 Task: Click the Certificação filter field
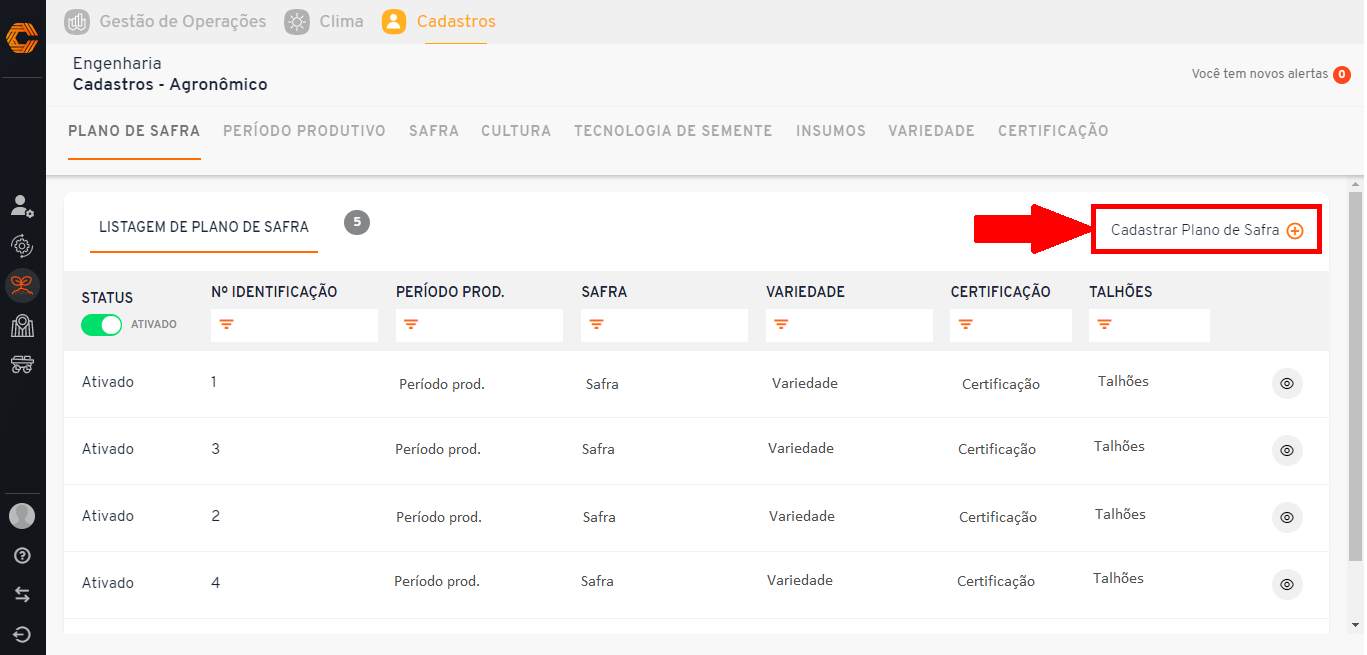(1011, 325)
